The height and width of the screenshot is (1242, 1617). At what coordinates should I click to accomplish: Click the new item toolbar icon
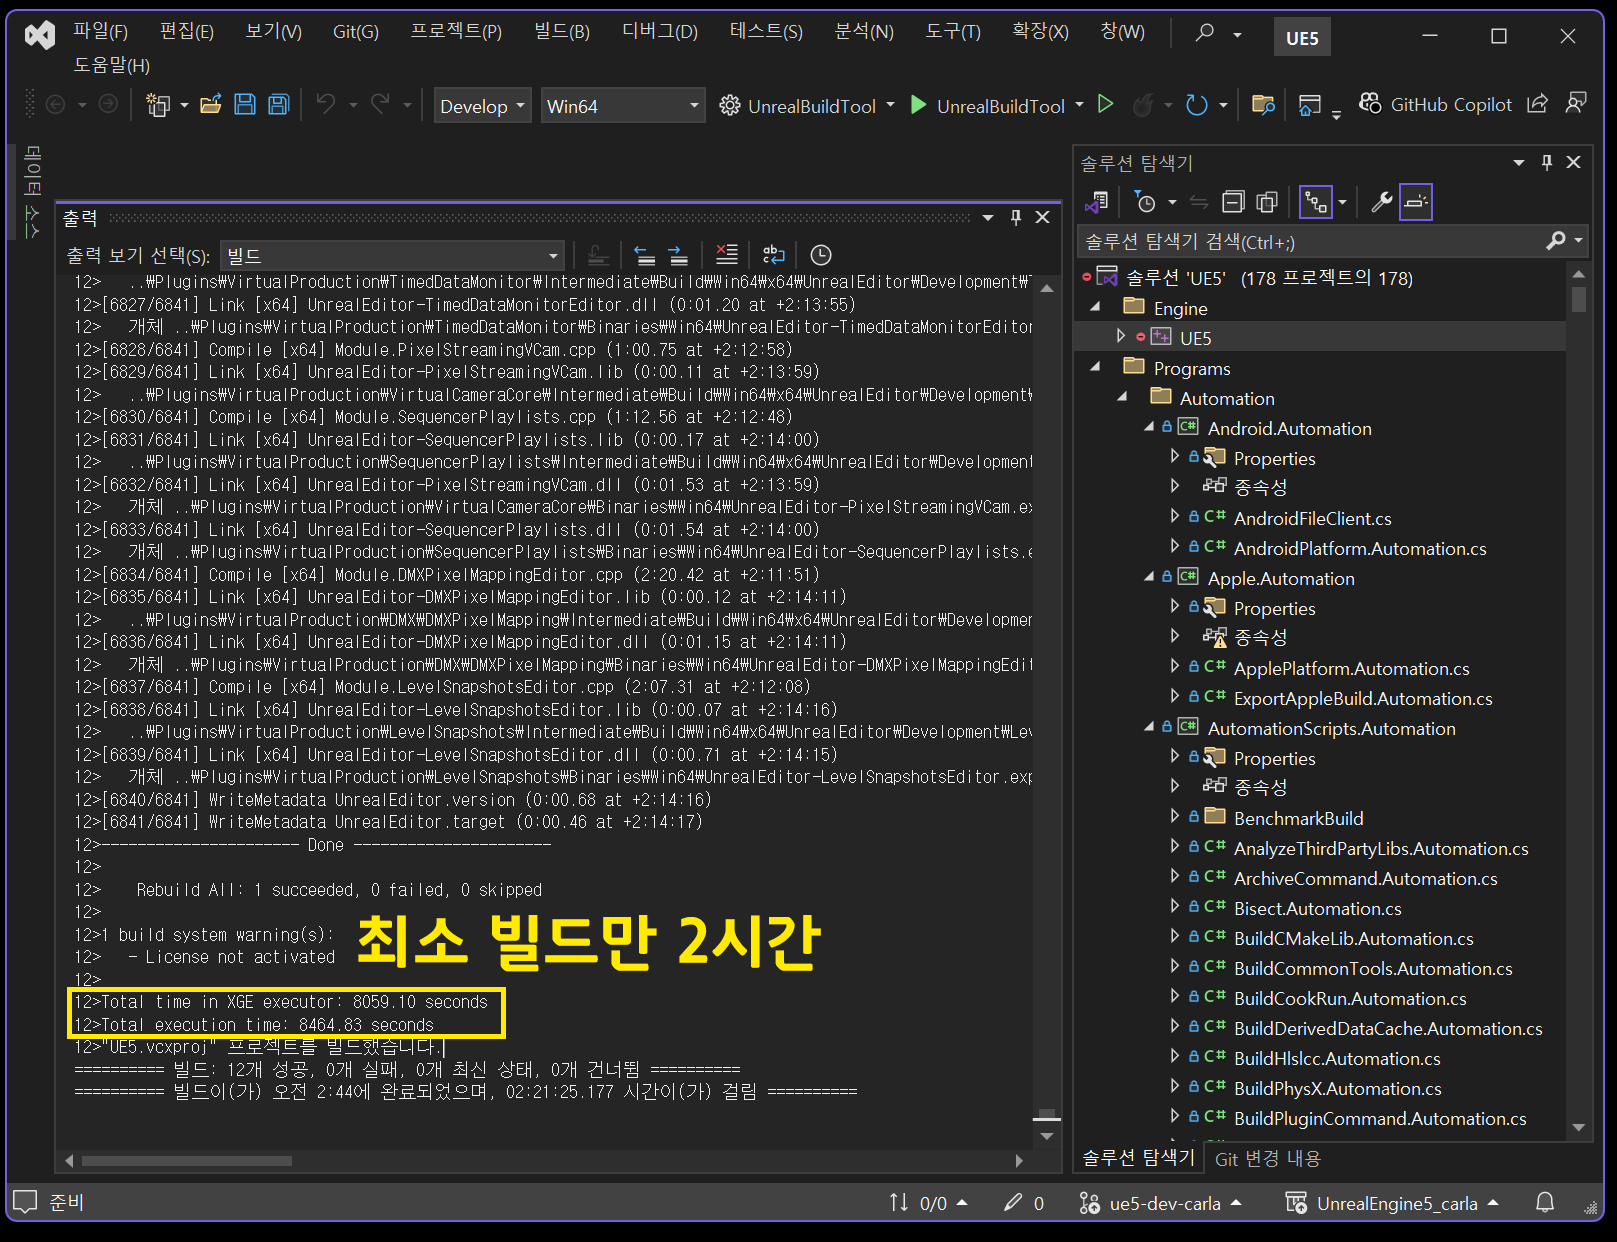click(x=158, y=105)
